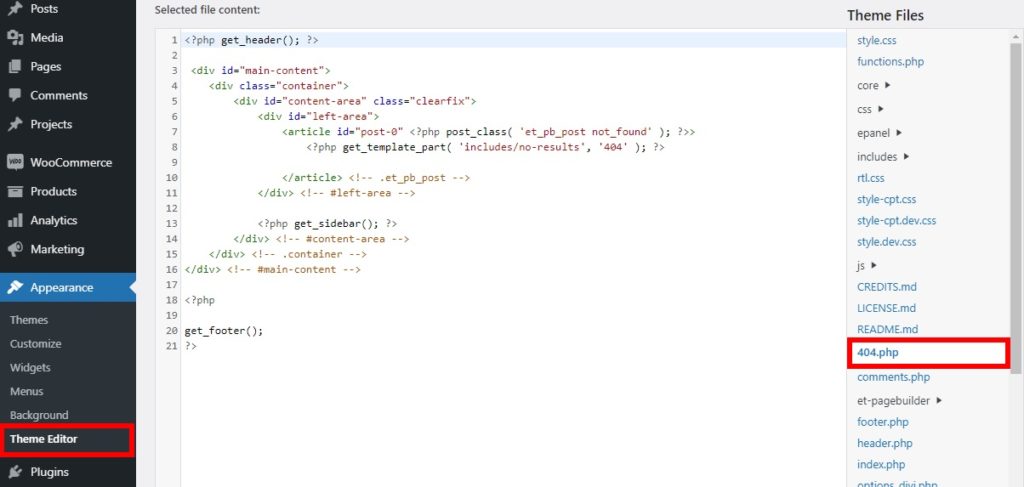
Task: Click the core folder label
Action: coord(867,86)
